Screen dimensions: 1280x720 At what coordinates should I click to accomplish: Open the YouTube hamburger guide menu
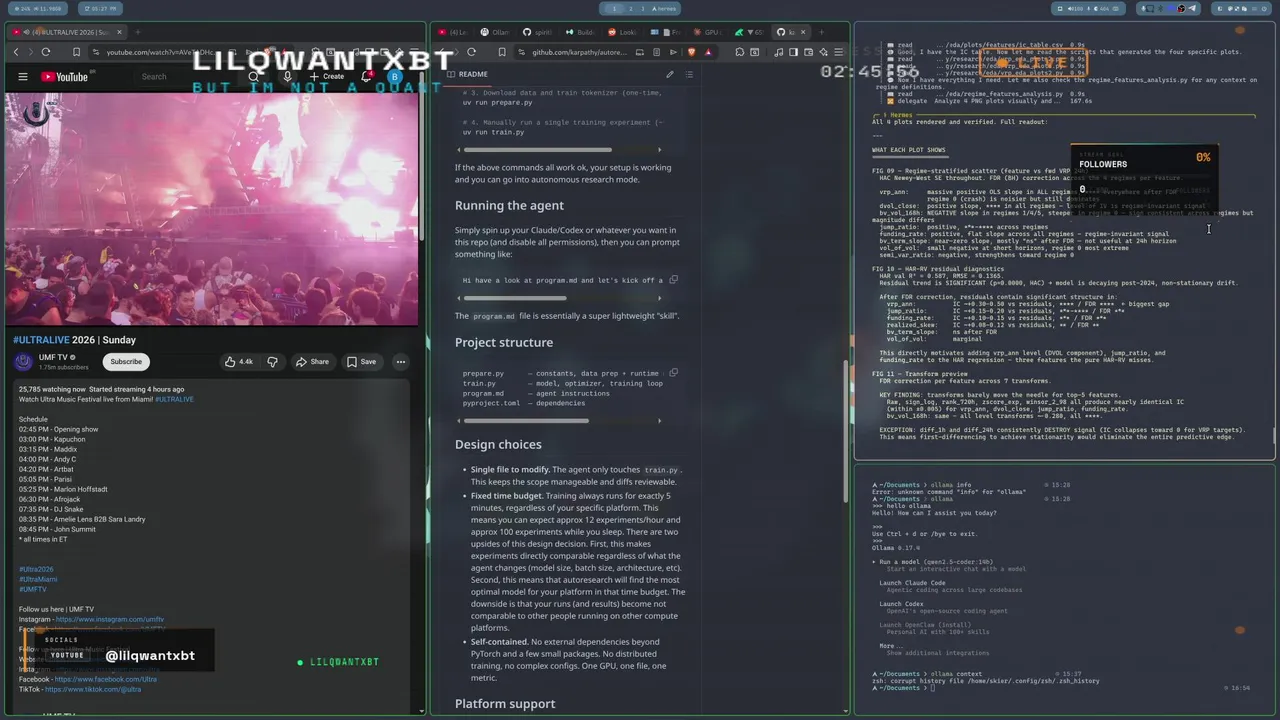pyautogui.click(x=22, y=77)
